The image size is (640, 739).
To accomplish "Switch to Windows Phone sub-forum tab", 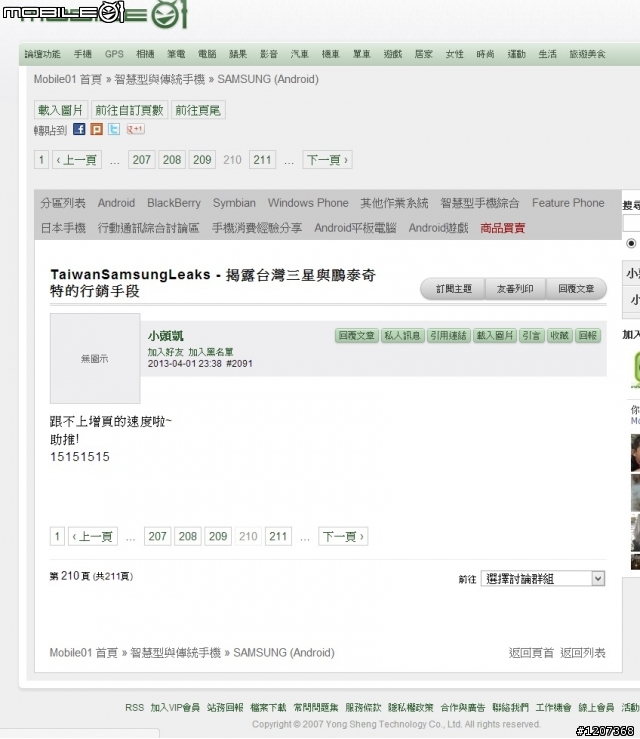I will click(x=308, y=203).
